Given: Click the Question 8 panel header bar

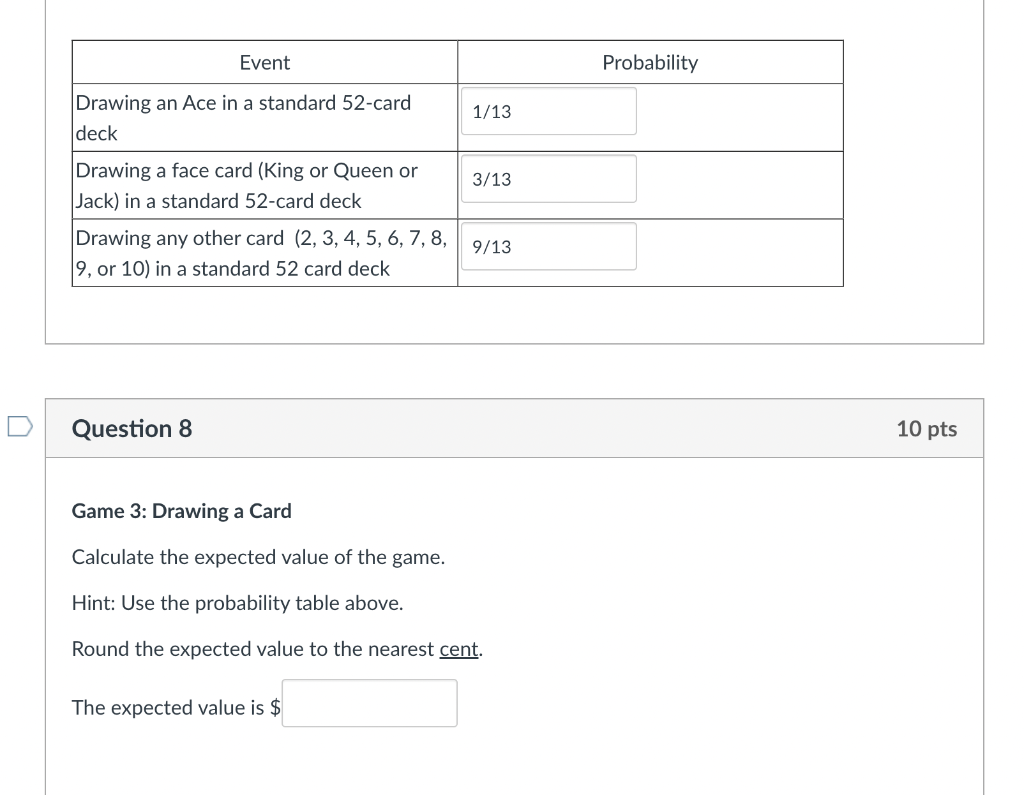Looking at the screenshot, I should pos(514,428).
